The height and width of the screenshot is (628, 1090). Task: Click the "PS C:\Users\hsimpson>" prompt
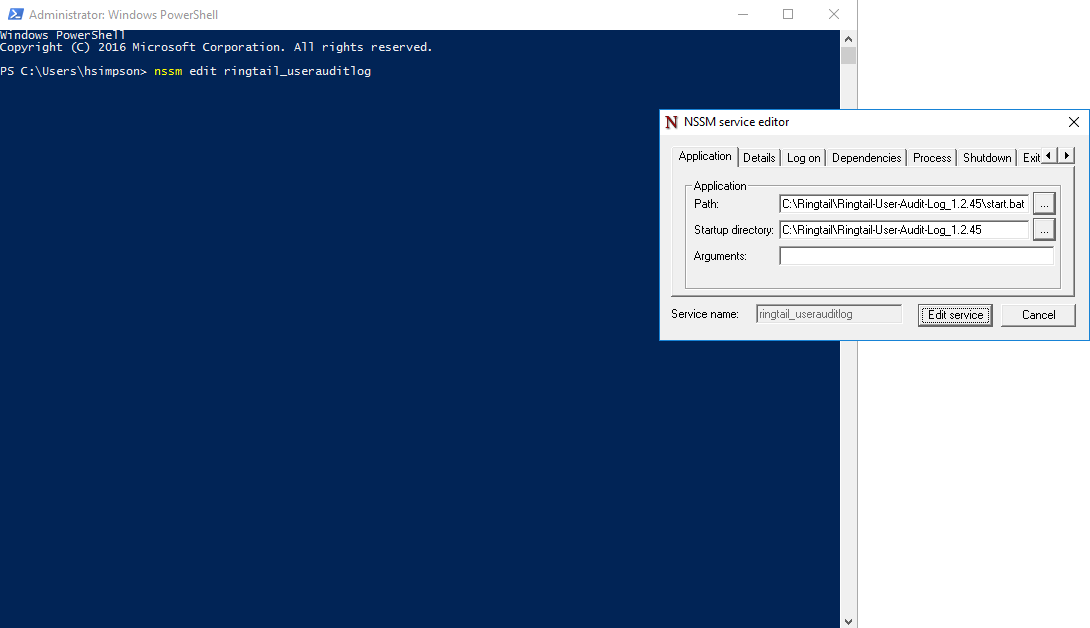[x=74, y=71]
